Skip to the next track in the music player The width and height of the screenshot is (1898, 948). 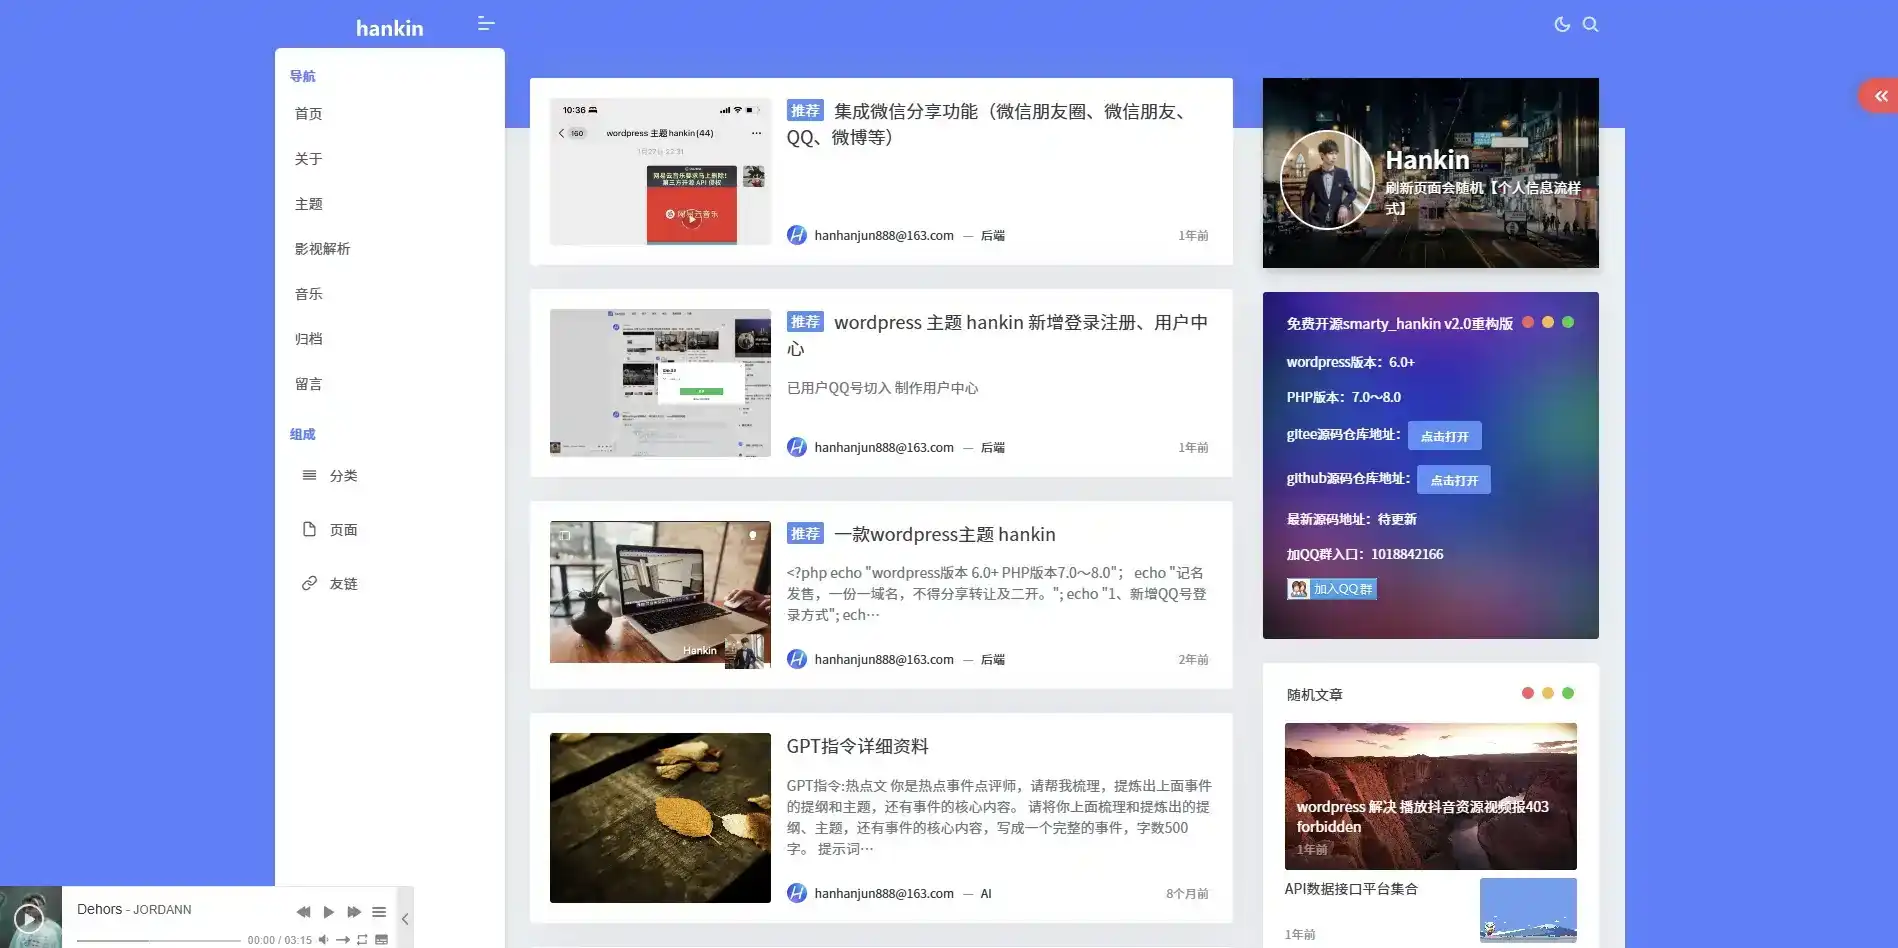(x=353, y=912)
